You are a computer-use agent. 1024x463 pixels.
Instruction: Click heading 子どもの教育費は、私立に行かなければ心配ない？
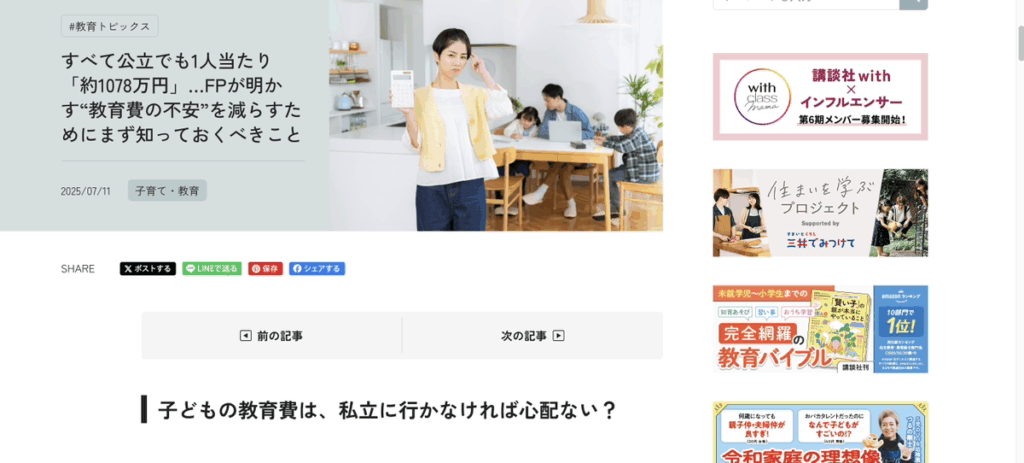[387, 410]
